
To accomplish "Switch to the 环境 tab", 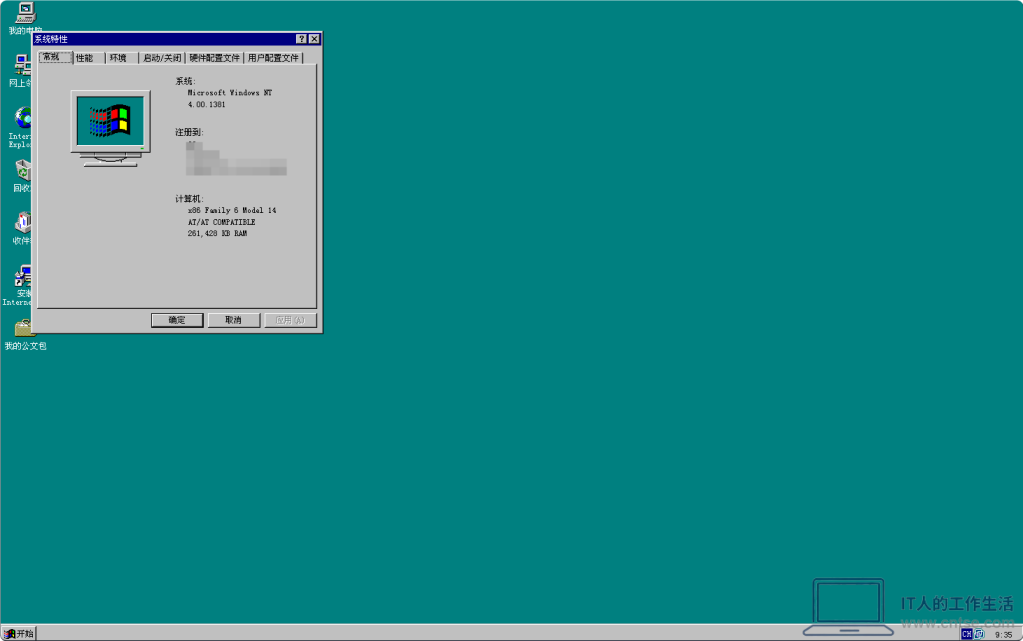I will [122, 58].
